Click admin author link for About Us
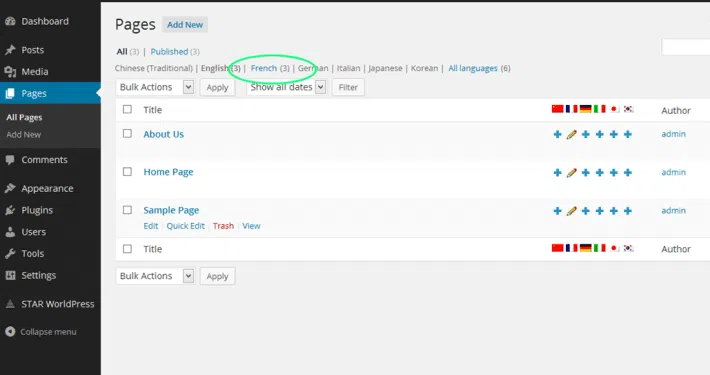The image size is (710, 375). click(673, 134)
